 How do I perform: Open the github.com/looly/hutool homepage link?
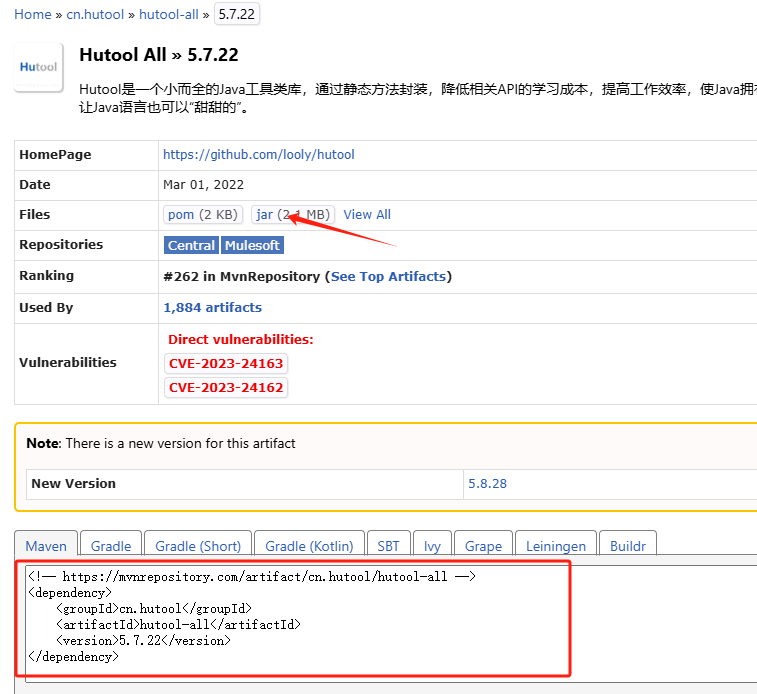tap(259, 154)
